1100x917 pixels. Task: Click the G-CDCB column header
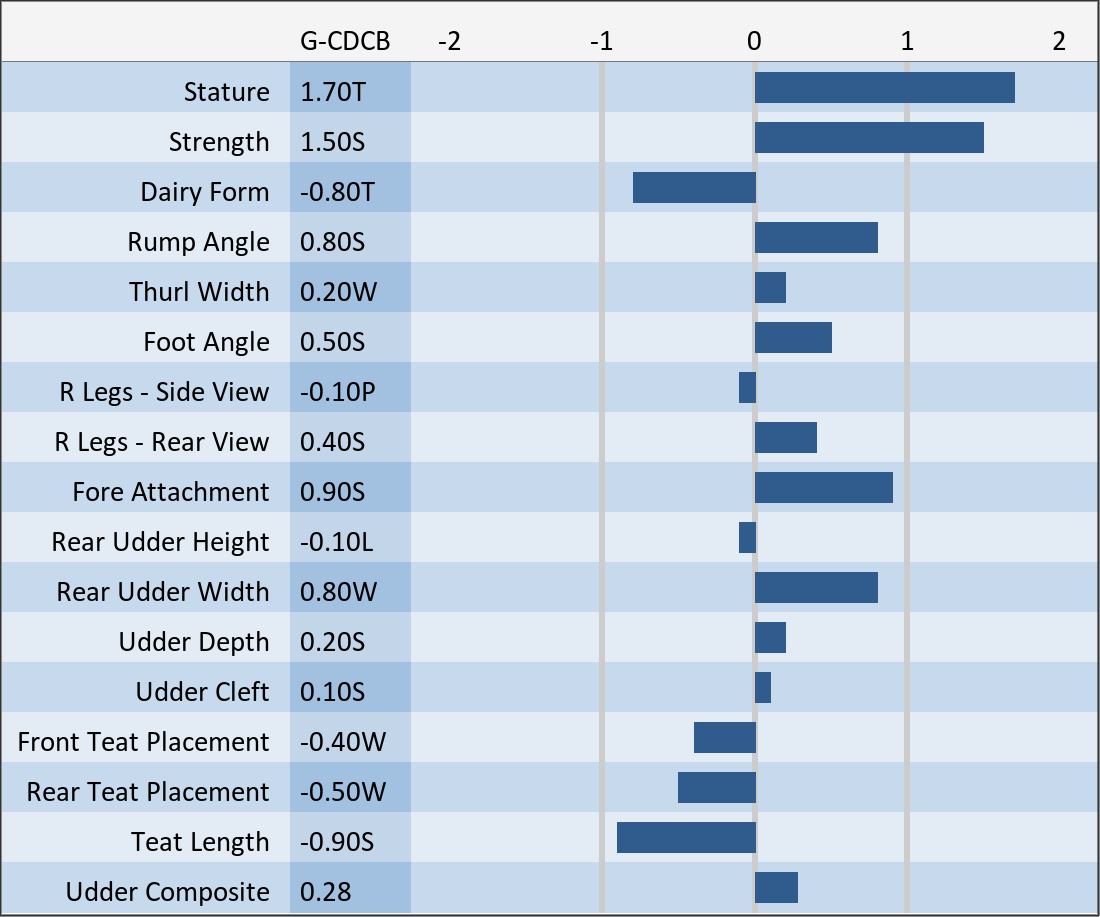tap(344, 41)
